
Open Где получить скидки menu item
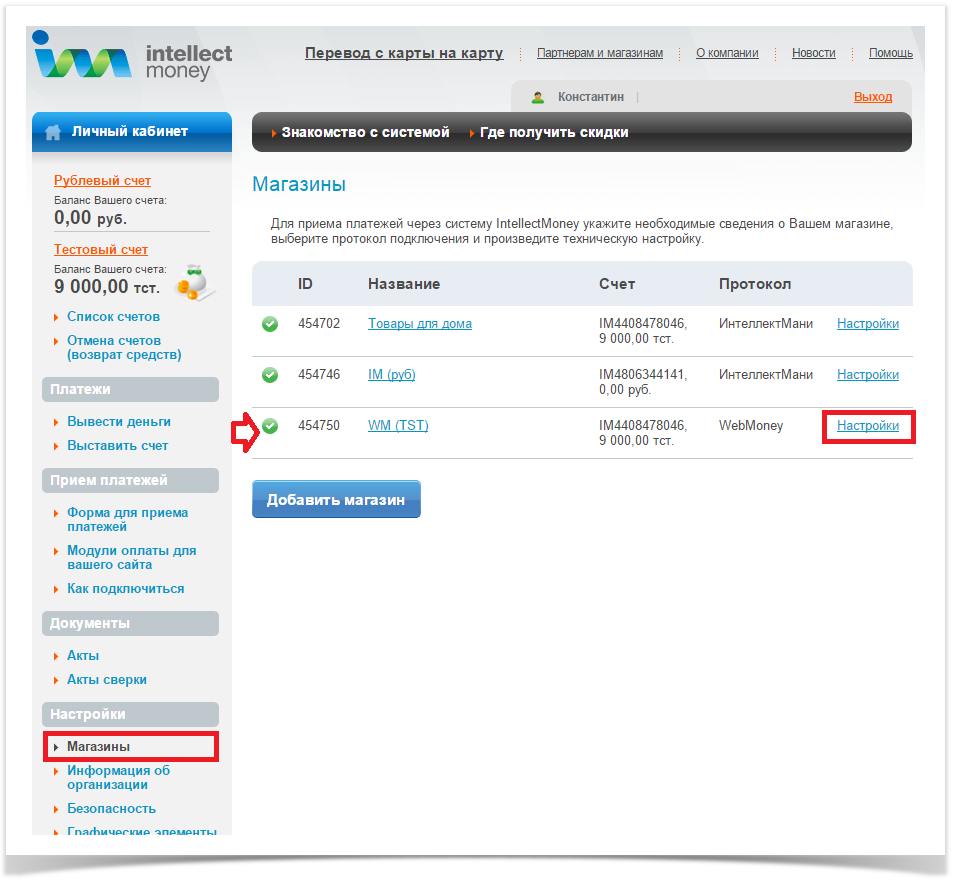pyautogui.click(x=554, y=132)
